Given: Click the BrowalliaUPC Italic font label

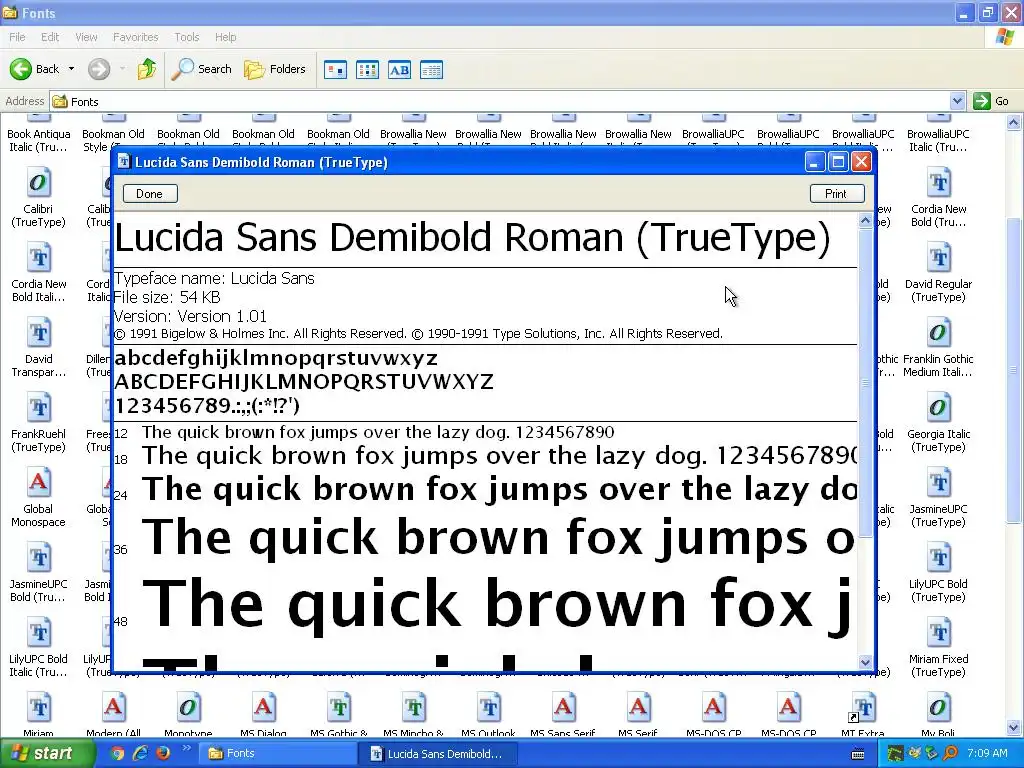Looking at the screenshot, I should point(938,140).
